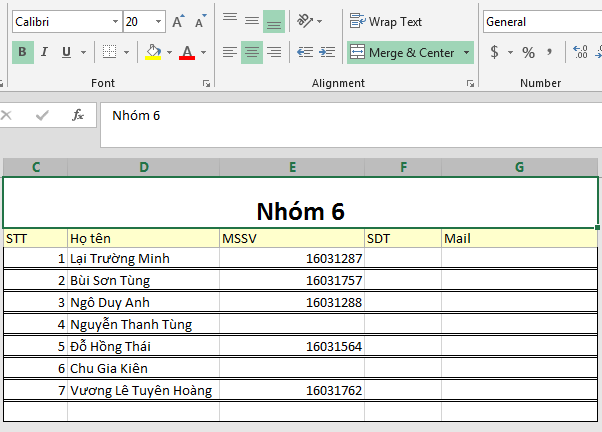Open the Underline style dropdown arrow

coord(83,52)
